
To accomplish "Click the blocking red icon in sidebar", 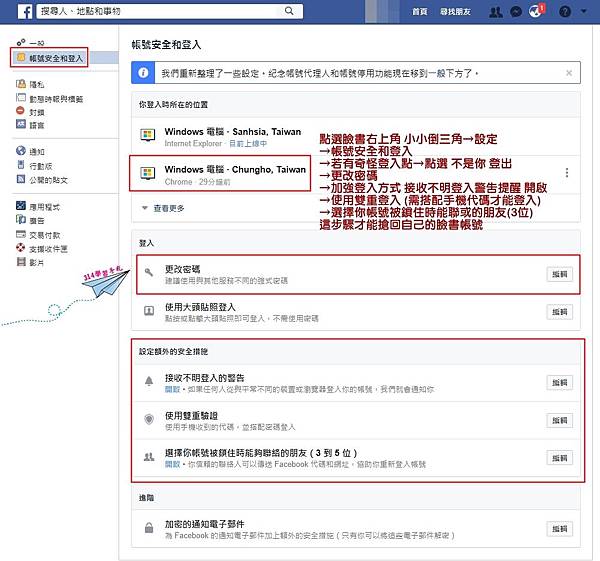I will point(21,111).
